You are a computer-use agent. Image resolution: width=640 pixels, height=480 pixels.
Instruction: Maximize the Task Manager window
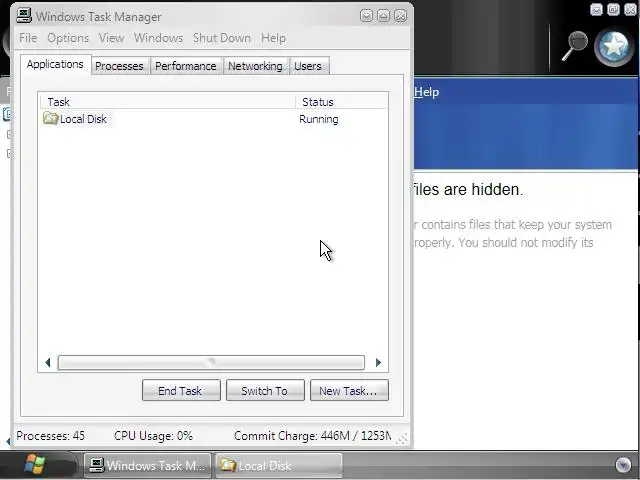(383, 16)
